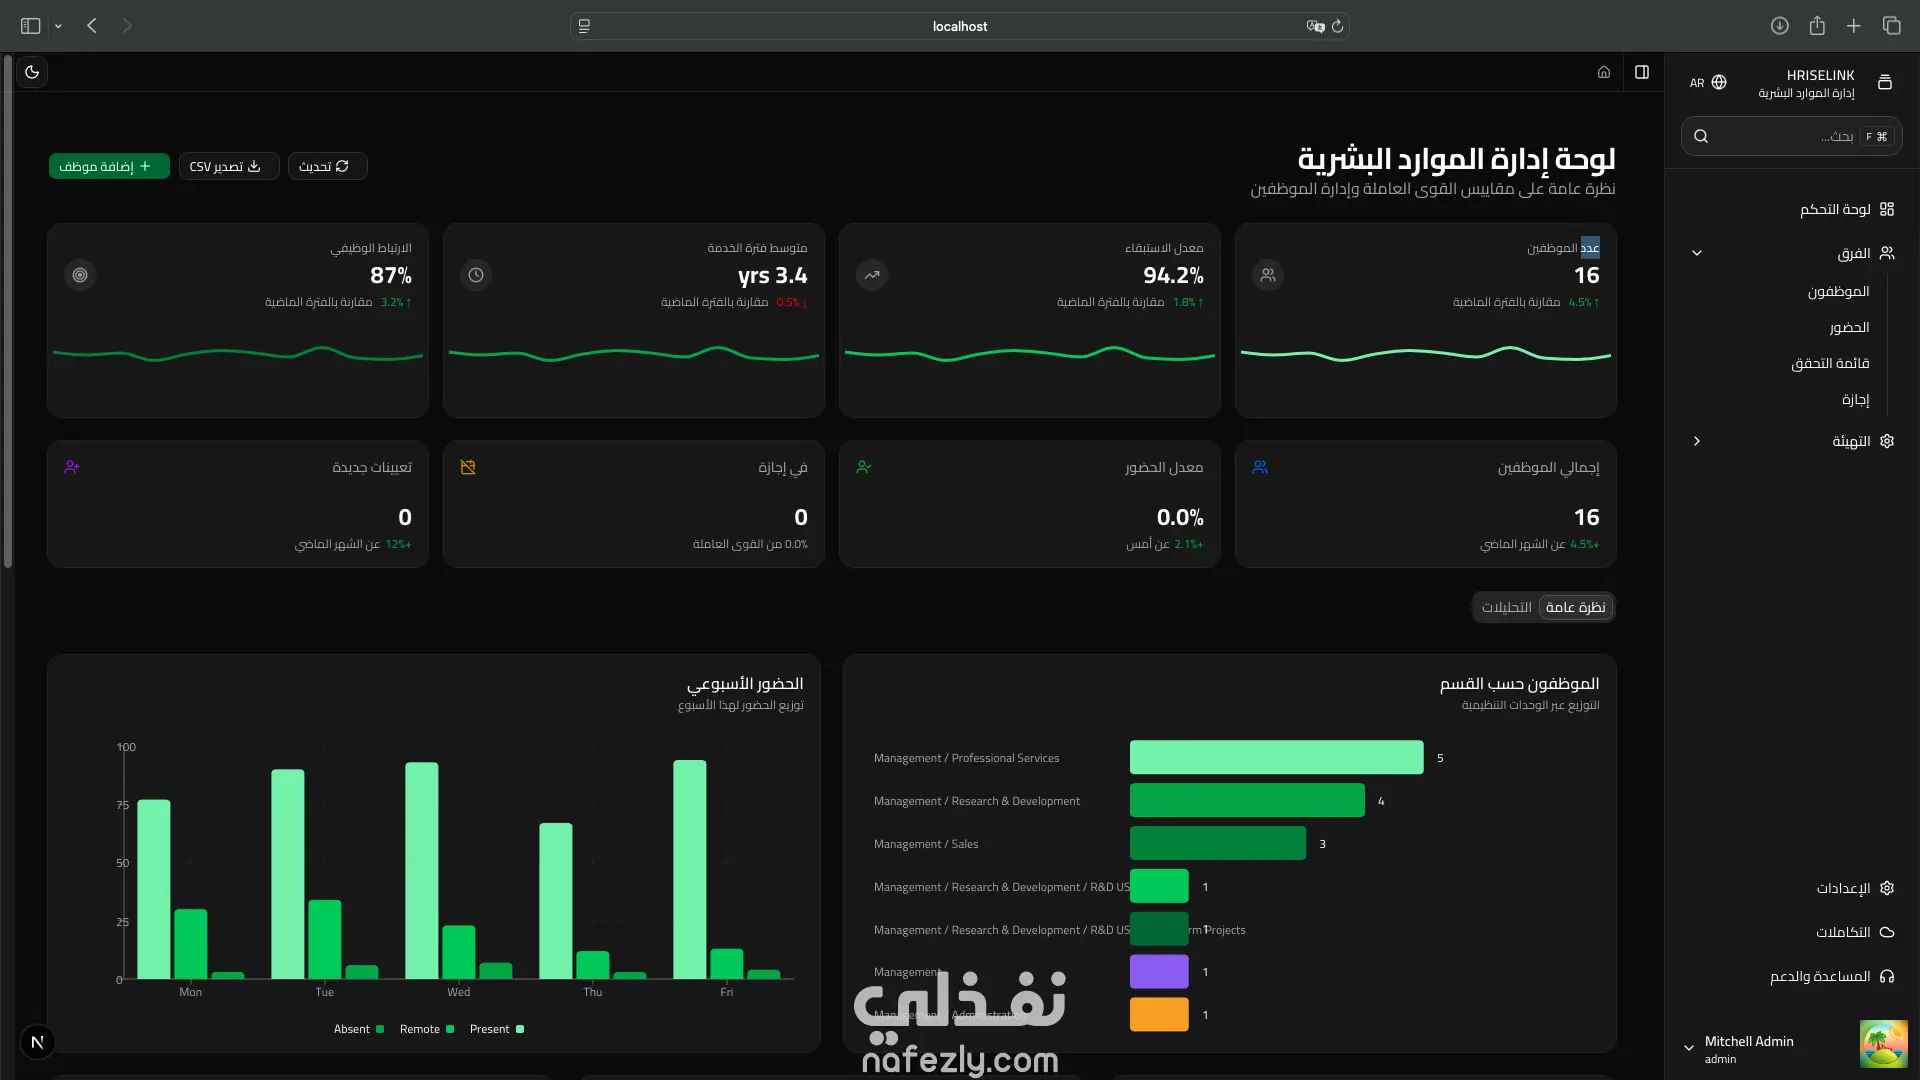Click Safari back arrow
This screenshot has width=1920, height=1080.
click(x=92, y=26)
